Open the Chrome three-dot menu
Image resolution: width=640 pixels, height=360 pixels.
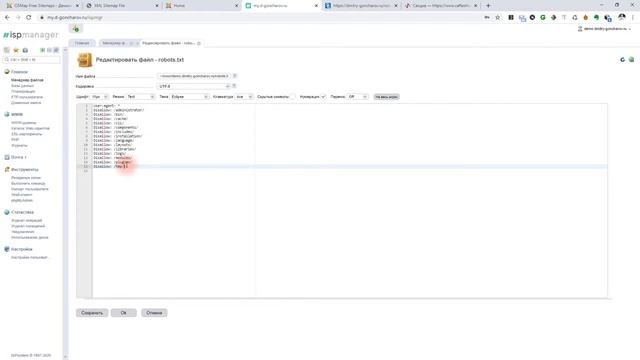pyautogui.click(x=633, y=18)
